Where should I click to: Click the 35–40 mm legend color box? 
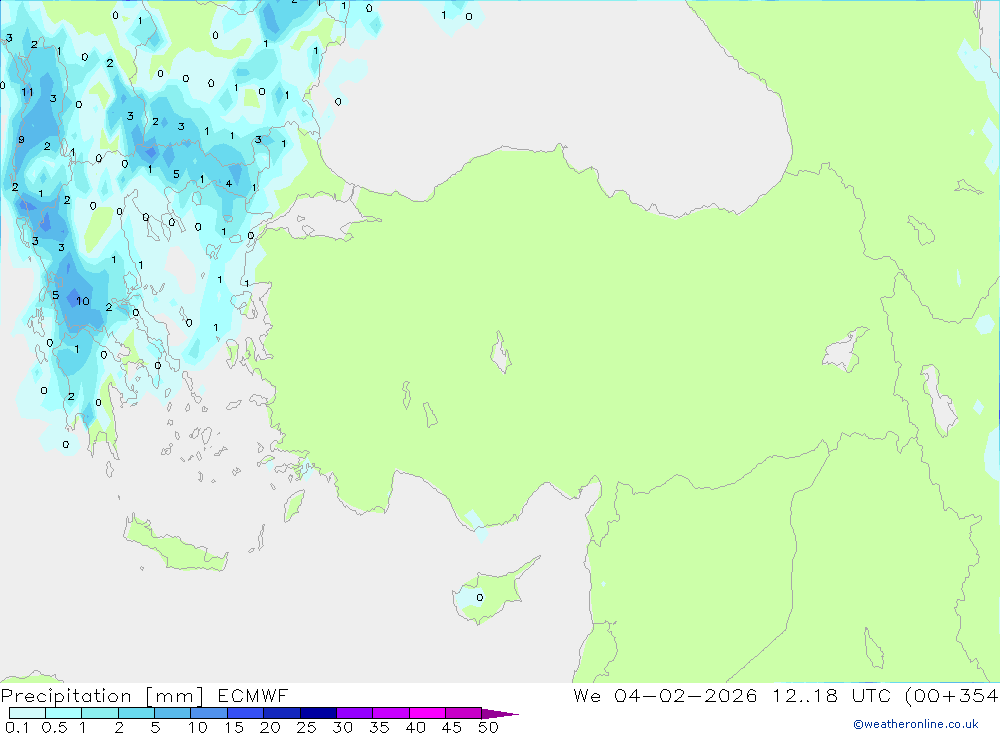(x=391, y=713)
